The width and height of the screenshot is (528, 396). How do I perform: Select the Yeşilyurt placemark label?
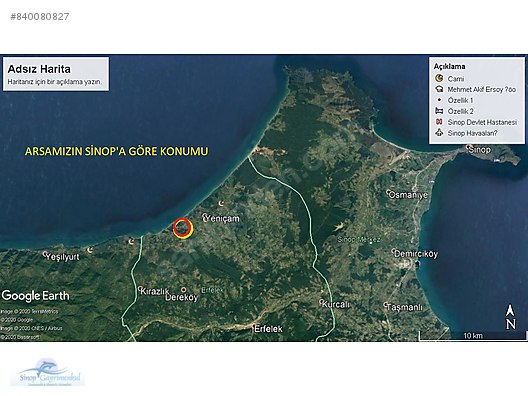tap(61, 257)
